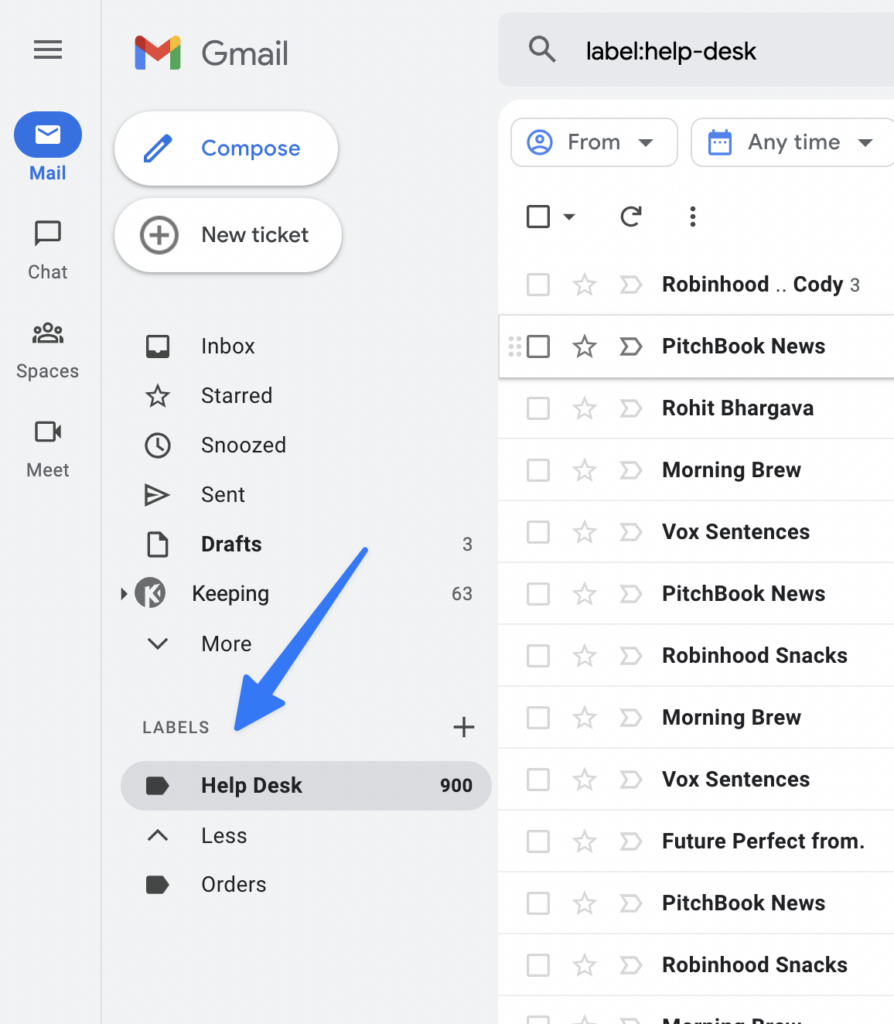
Task: Create a new label with the plus icon
Action: [464, 727]
